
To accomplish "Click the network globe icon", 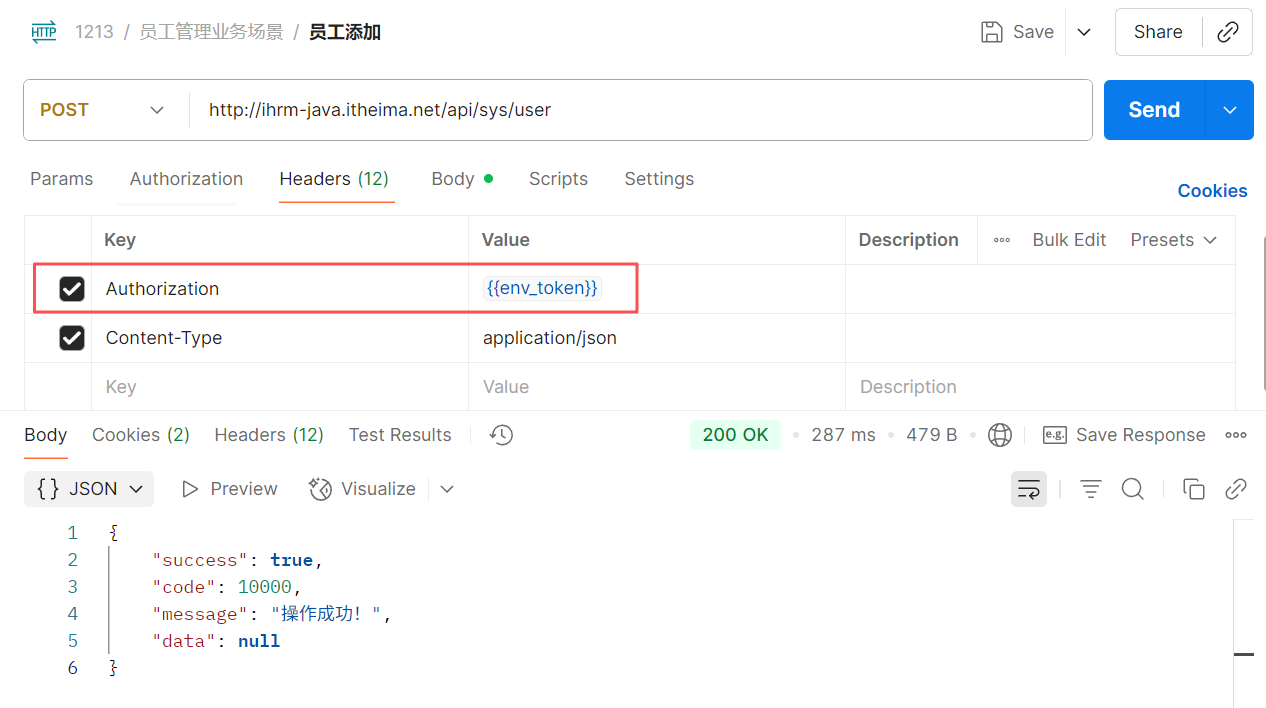I will pyautogui.click(x=999, y=435).
